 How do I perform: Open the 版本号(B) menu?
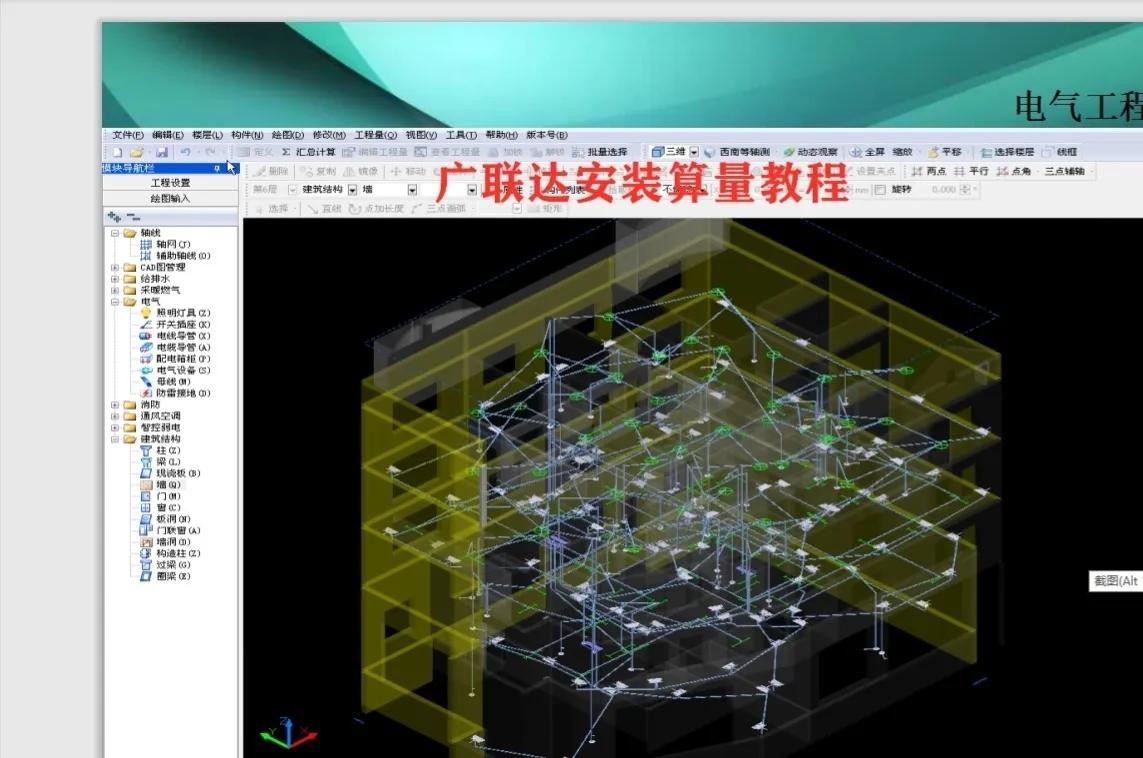(x=547, y=135)
